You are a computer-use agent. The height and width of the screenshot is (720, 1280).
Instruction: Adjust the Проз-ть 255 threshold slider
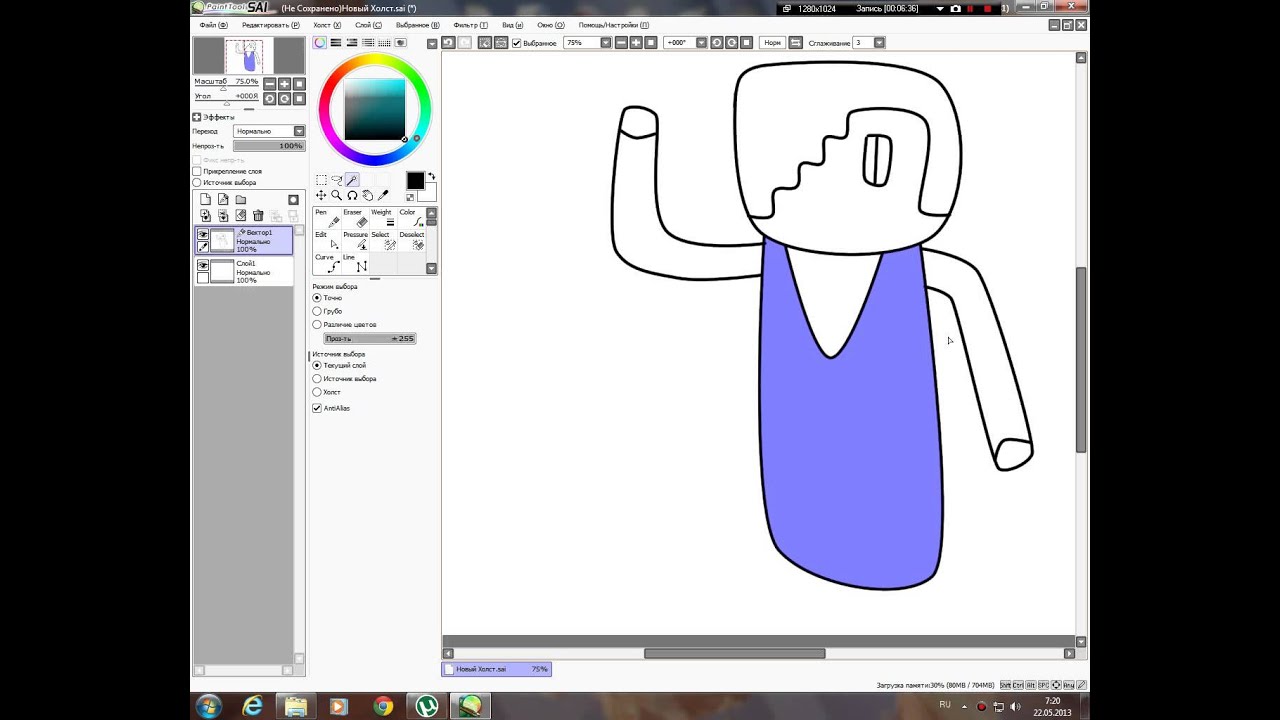click(369, 339)
